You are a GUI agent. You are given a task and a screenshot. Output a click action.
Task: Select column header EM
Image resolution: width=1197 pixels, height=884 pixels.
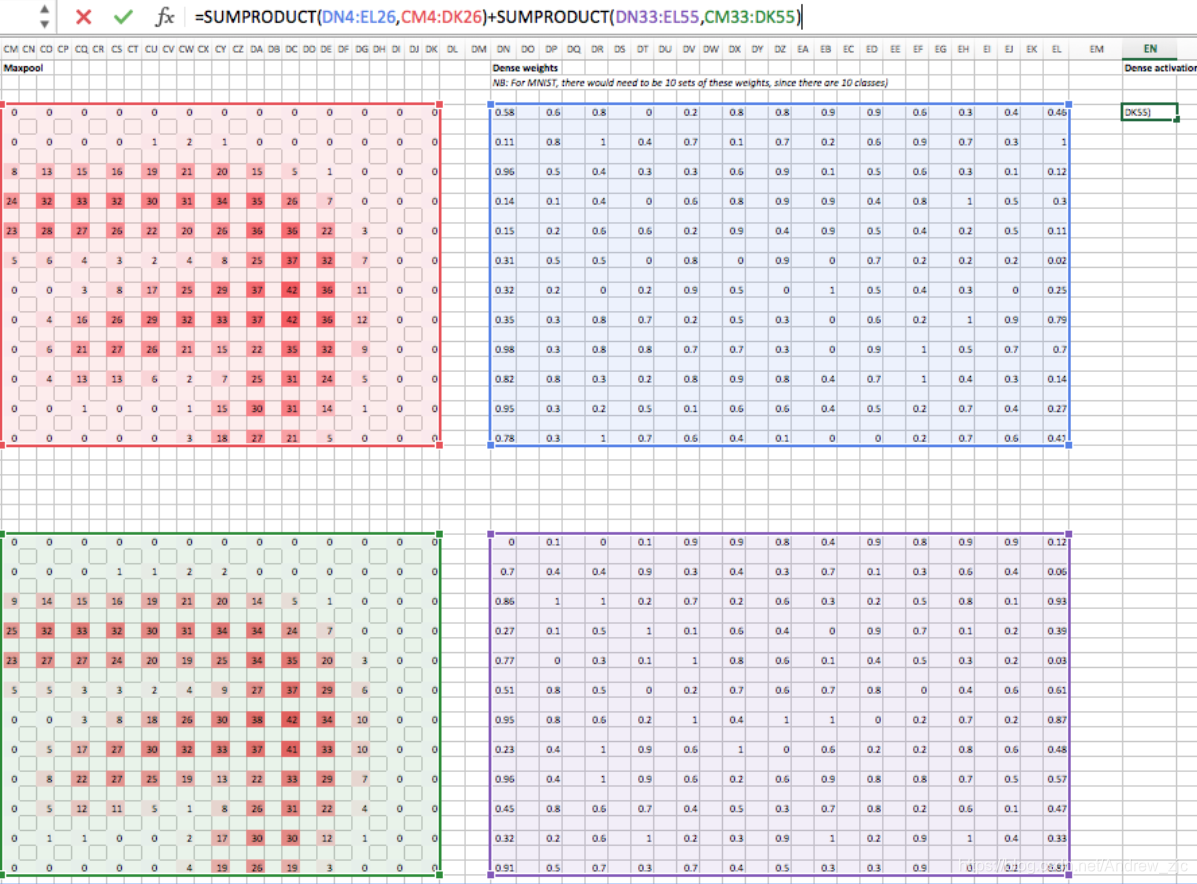tap(1096, 49)
